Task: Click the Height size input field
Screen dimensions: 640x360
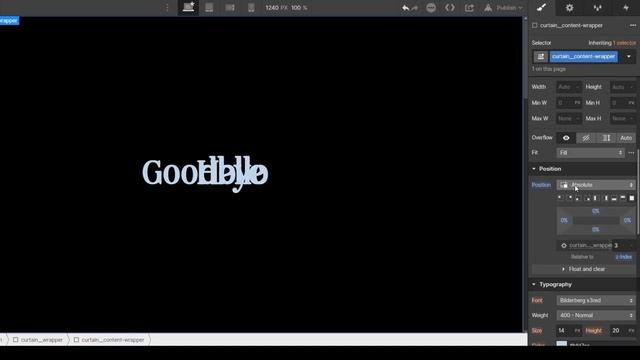Action: click(623, 87)
